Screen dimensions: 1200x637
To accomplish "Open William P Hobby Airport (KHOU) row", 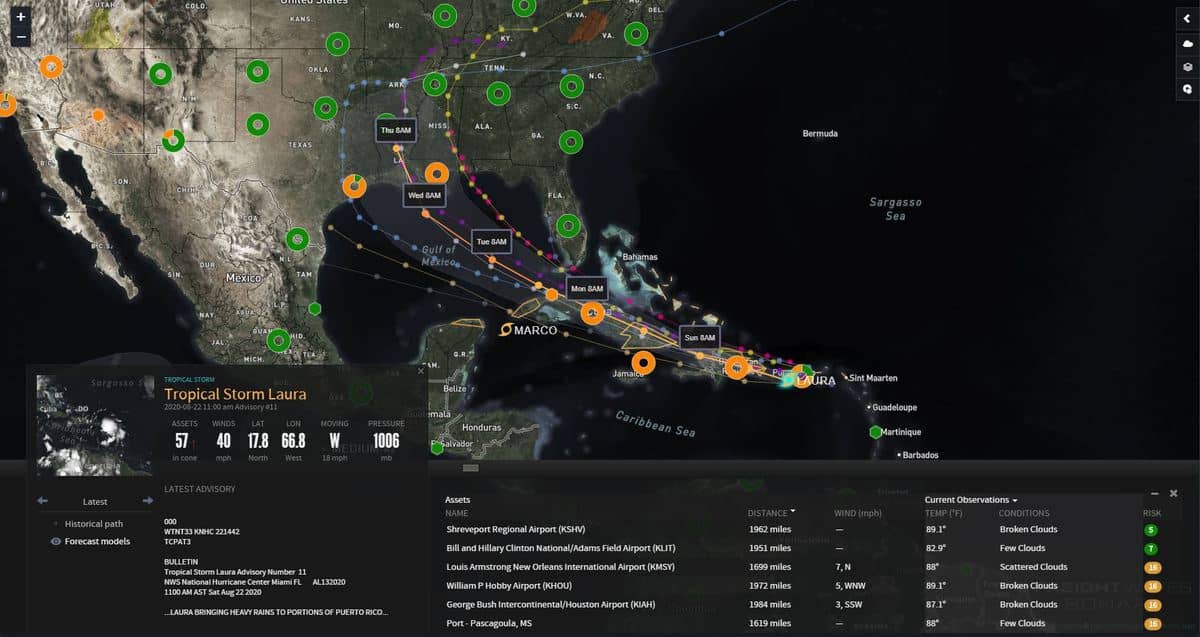I will click(x=805, y=586).
